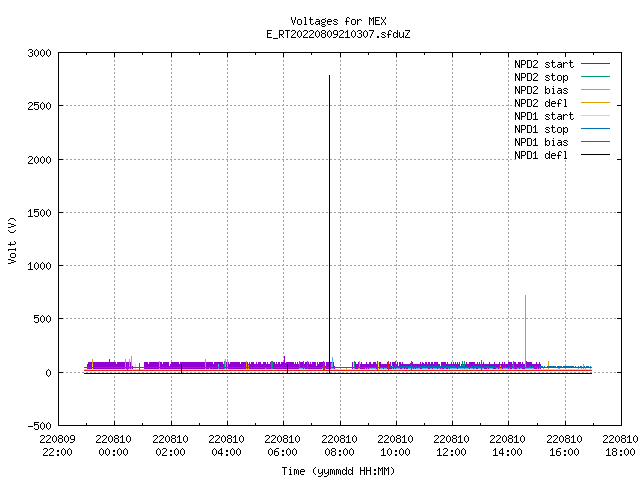The image size is (640, 480).
Task: Click the NPD2 stop legend label
Action: [x=541, y=77]
